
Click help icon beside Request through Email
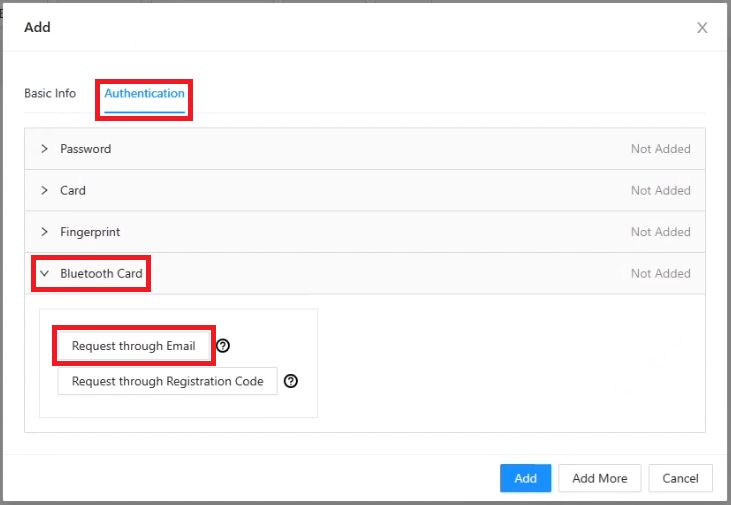[223, 346]
